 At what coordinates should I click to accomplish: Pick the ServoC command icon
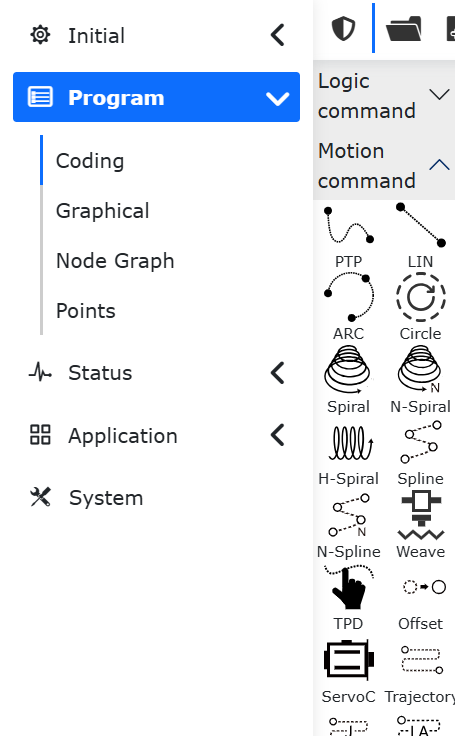click(348, 660)
